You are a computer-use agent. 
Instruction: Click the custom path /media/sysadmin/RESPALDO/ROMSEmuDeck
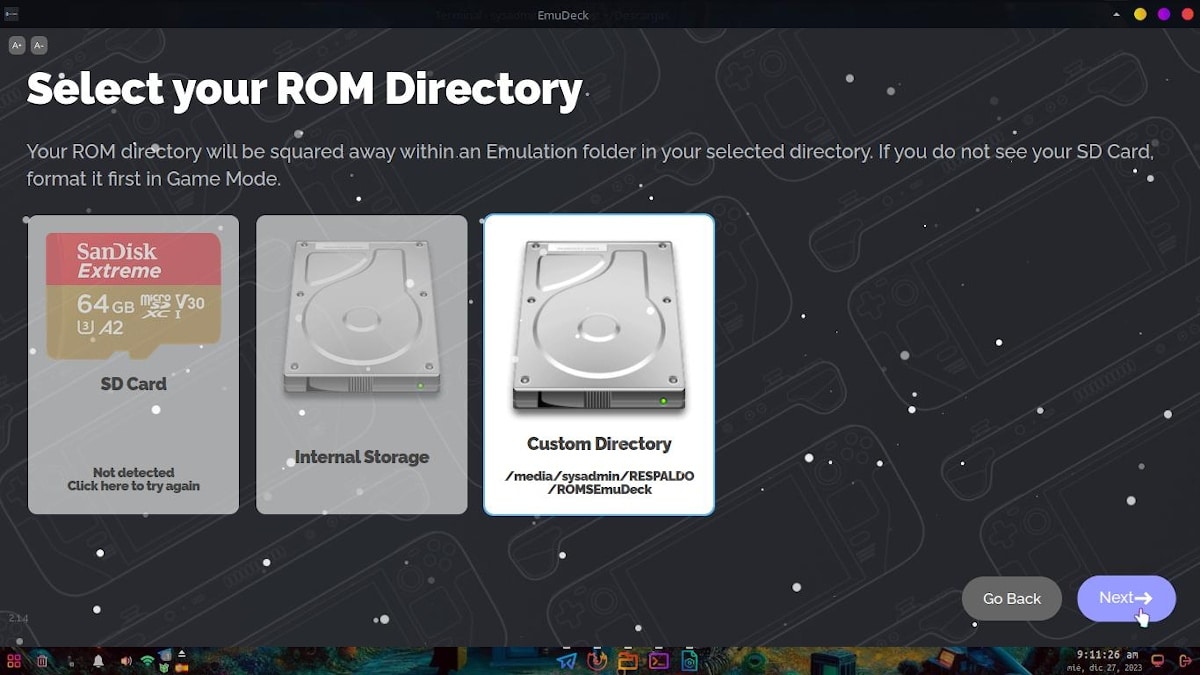pyautogui.click(x=599, y=483)
